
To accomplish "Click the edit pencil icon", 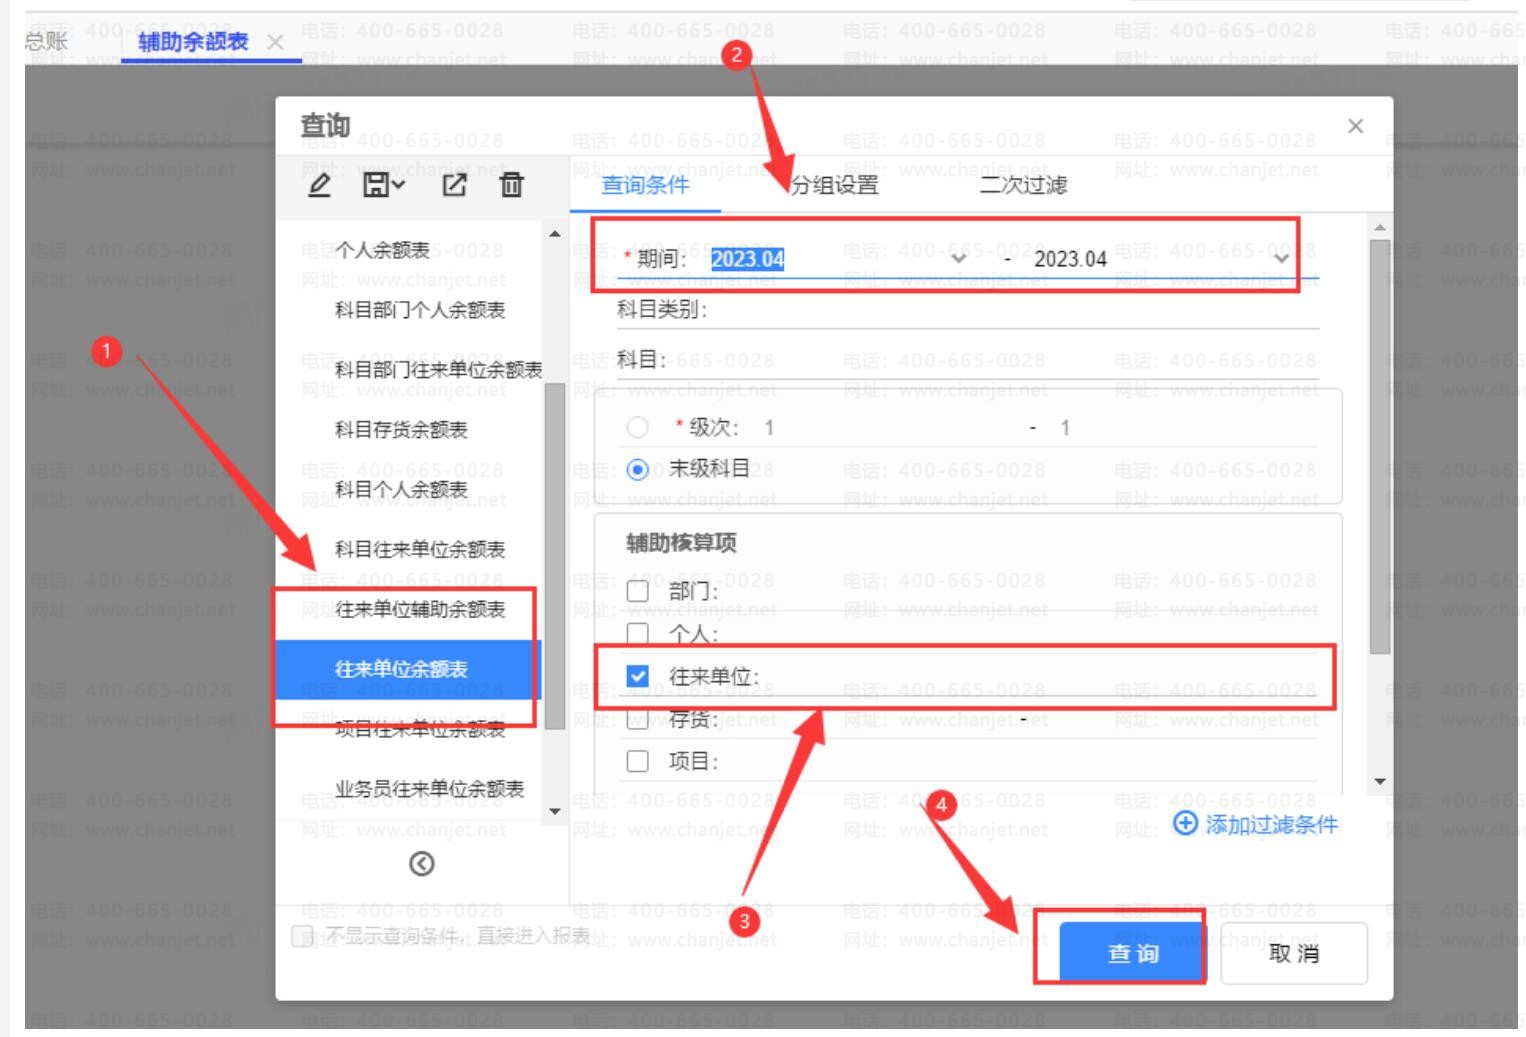I will click(319, 185).
